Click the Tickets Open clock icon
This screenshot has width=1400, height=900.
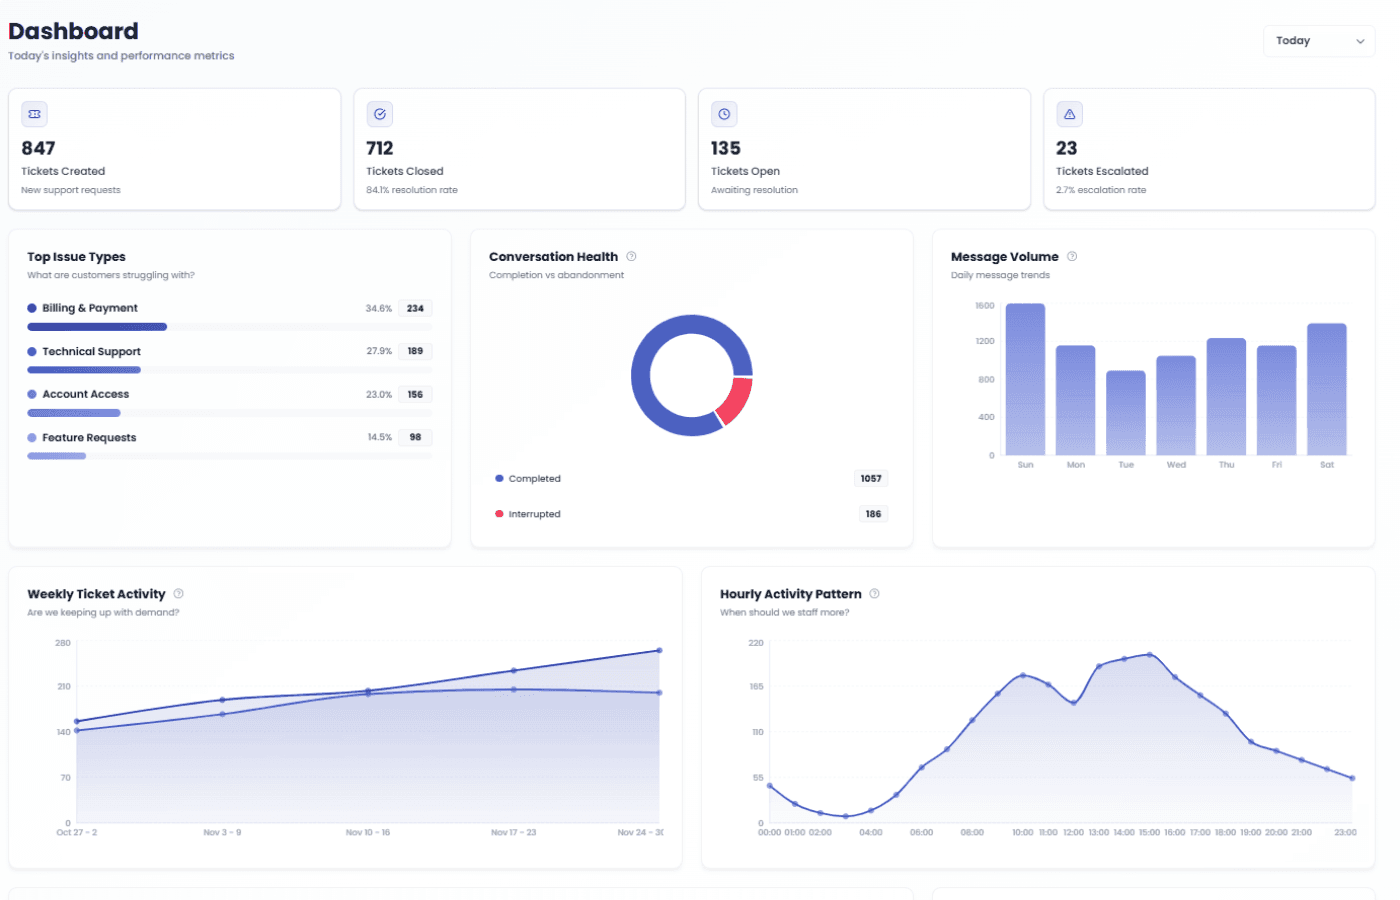click(724, 114)
